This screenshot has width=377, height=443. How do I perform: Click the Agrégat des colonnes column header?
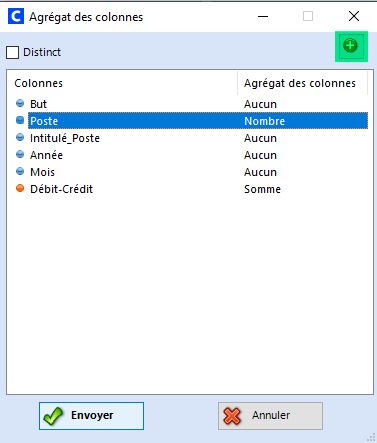(302, 83)
